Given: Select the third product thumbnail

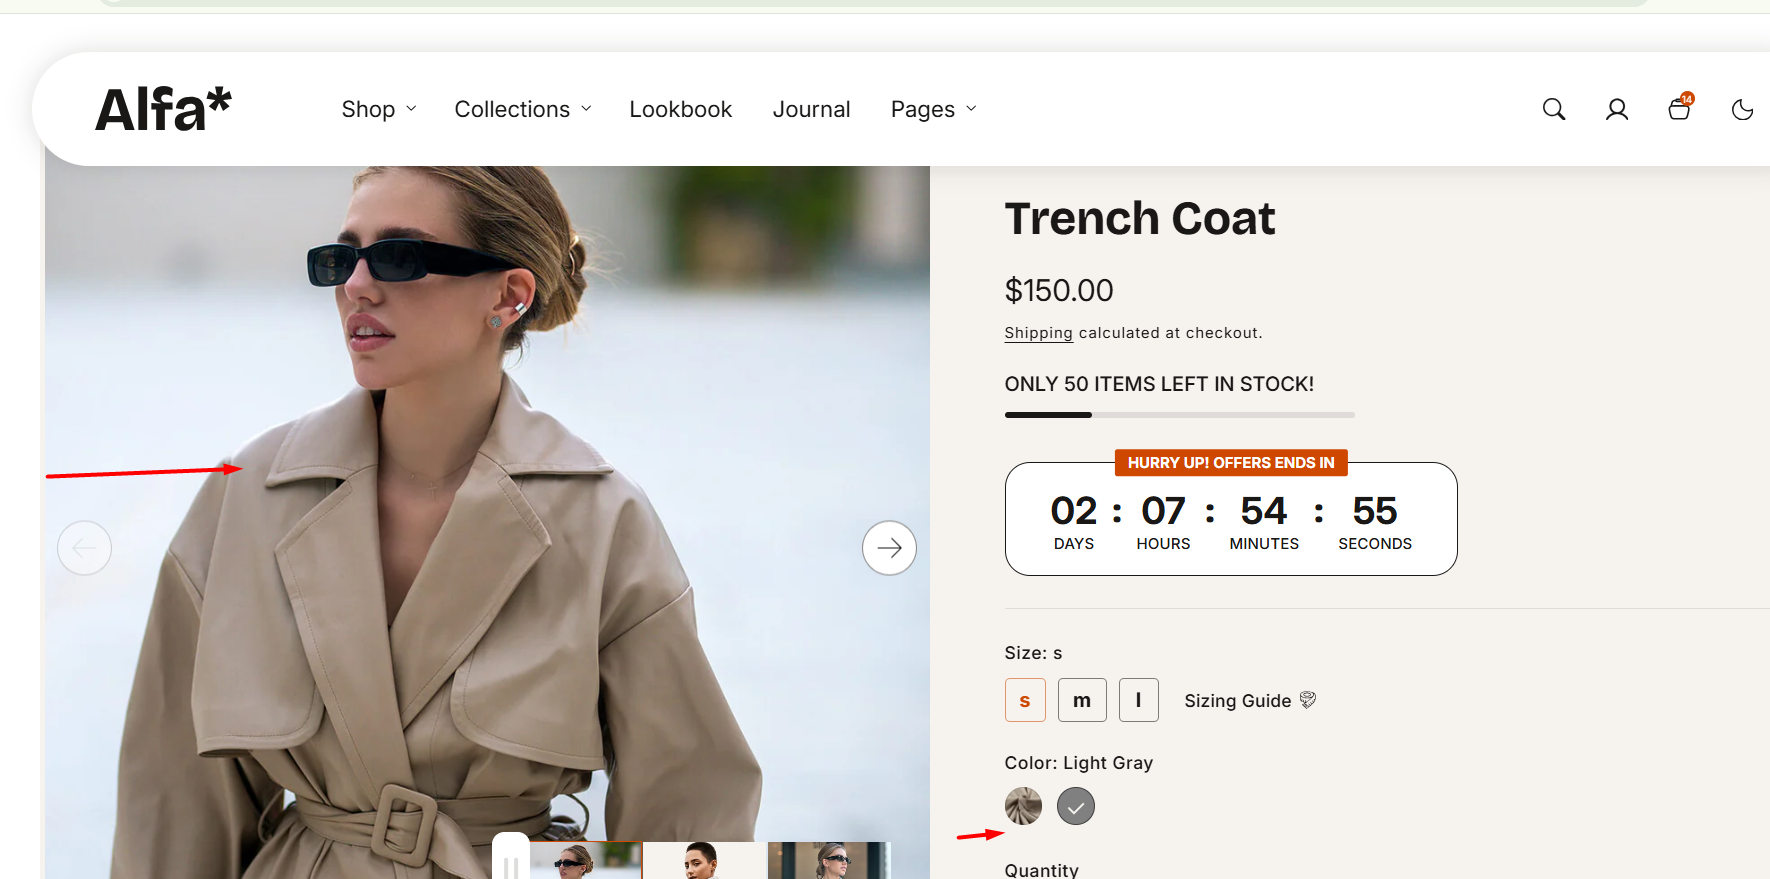Looking at the screenshot, I should coord(829,861).
